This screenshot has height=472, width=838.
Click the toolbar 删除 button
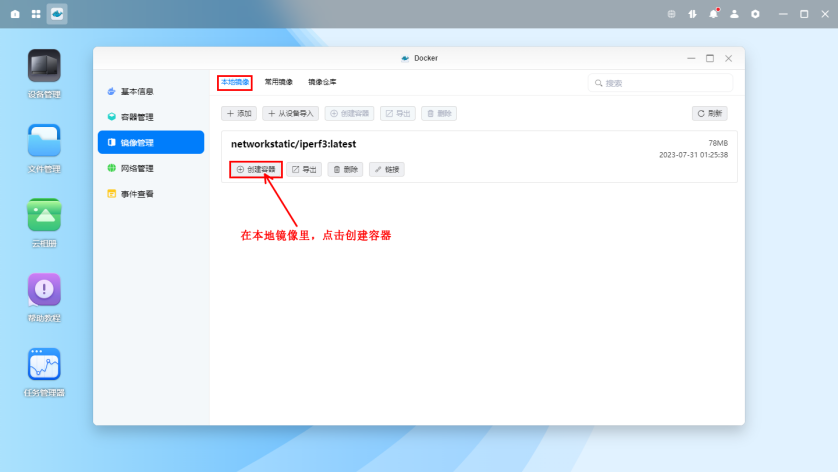(439, 113)
